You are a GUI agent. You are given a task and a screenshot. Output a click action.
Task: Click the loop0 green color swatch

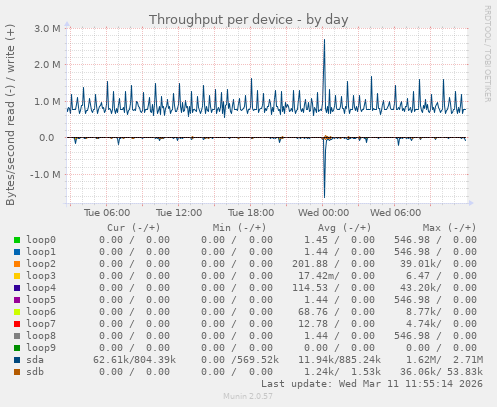pos(17,240)
